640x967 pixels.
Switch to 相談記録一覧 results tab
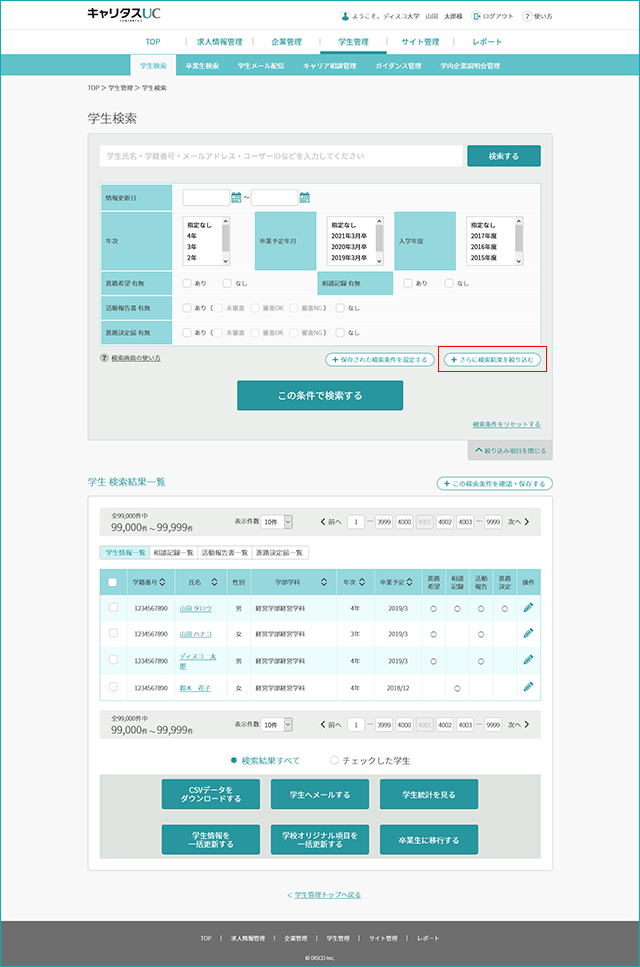[173, 553]
